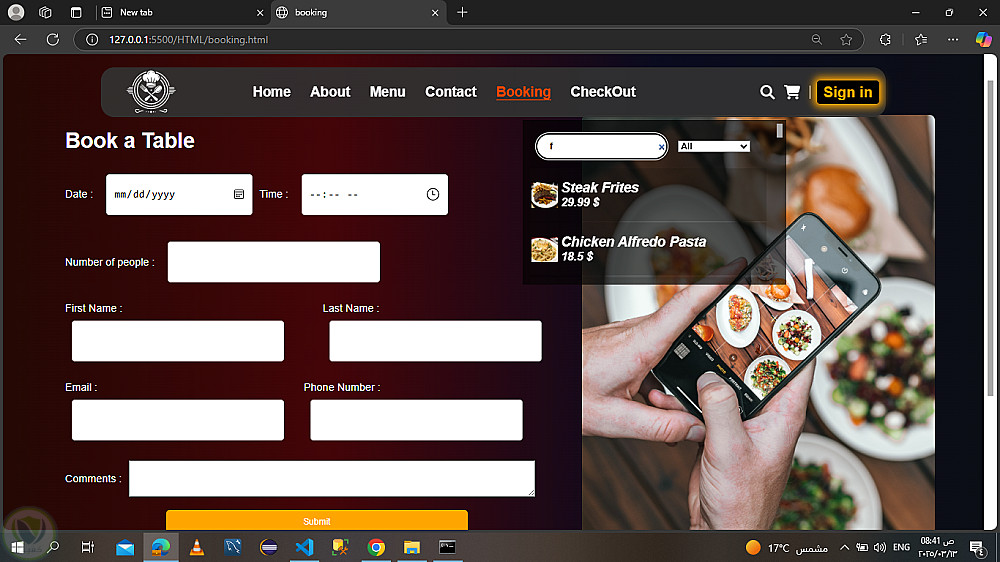Viewport: 1000px width, 562px height.
Task: Launch Google Chrome from taskbar
Action: pyautogui.click(x=376, y=547)
